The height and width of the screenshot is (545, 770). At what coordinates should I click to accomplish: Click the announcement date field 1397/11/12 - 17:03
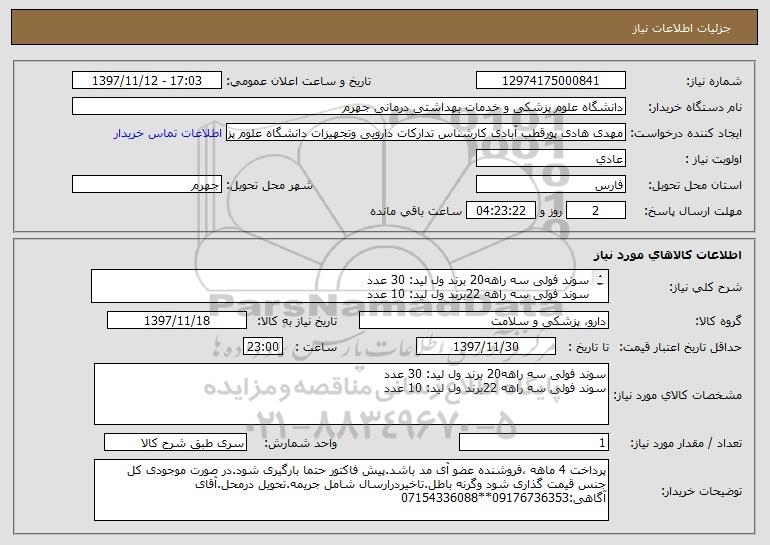click(147, 80)
